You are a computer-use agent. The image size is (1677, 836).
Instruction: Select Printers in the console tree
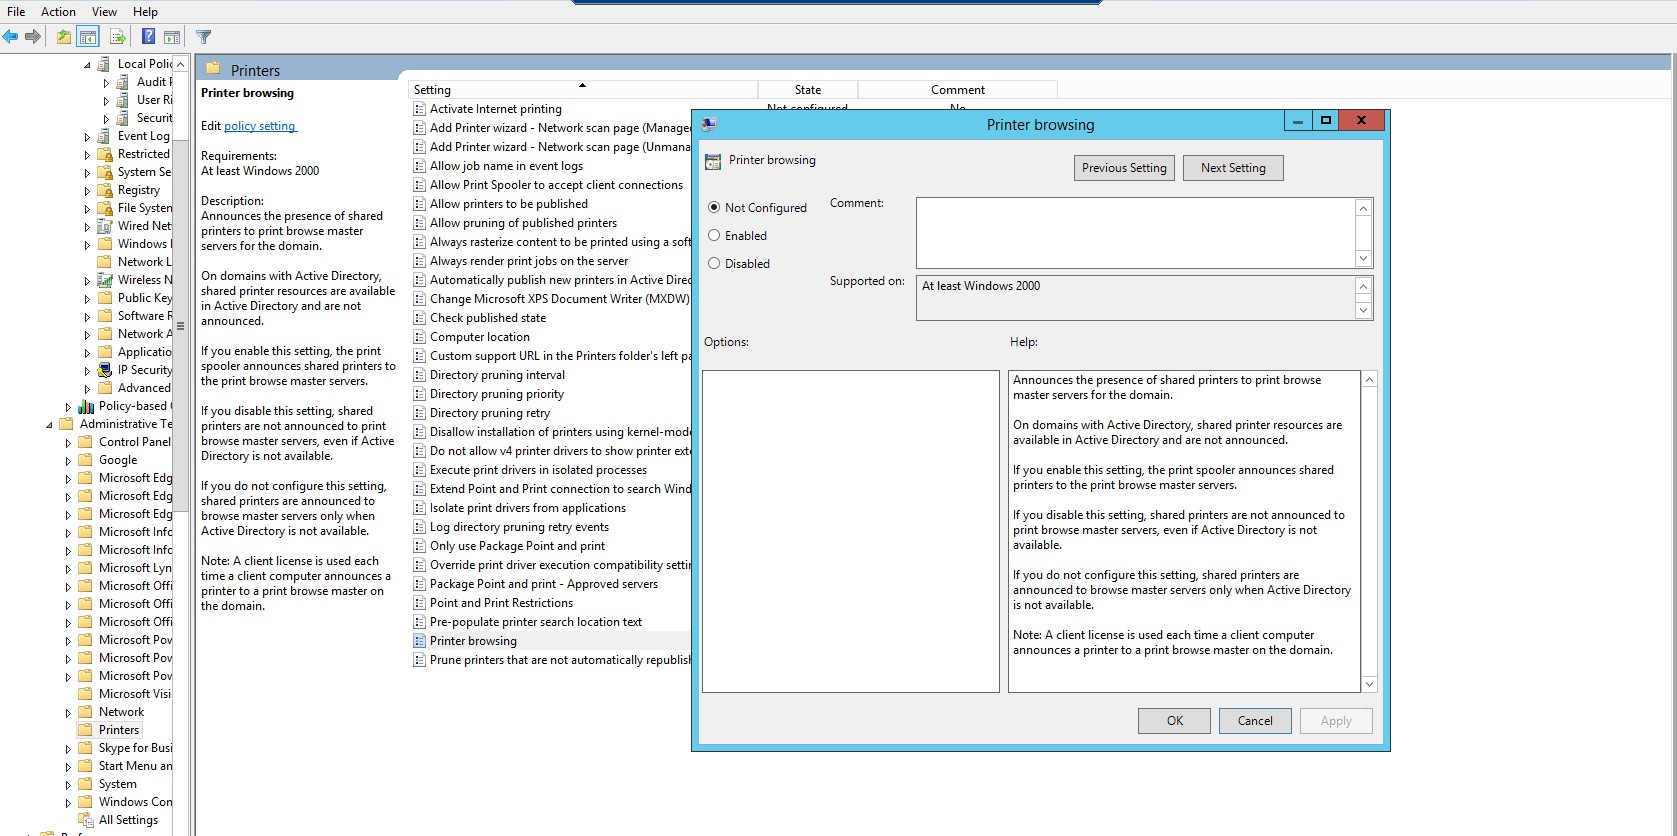tap(119, 730)
